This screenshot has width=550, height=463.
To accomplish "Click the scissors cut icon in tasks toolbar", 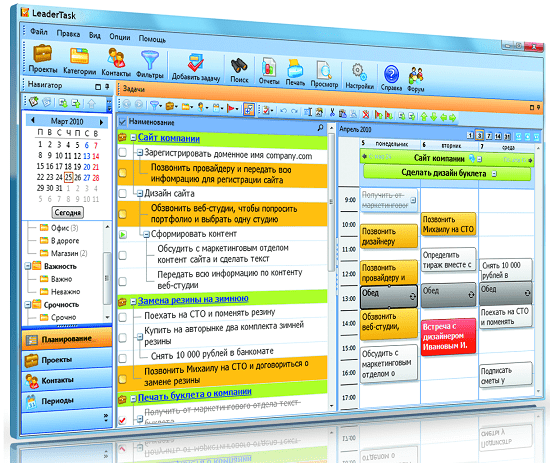I will click(x=332, y=112).
